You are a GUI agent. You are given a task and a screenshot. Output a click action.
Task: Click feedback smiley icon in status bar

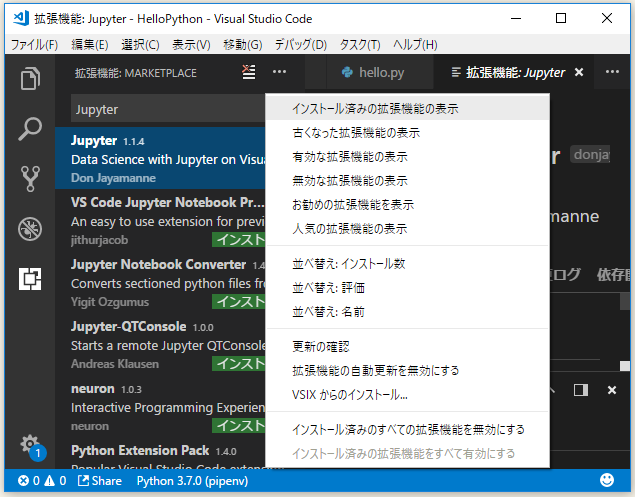pyautogui.click(x=607, y=480)
